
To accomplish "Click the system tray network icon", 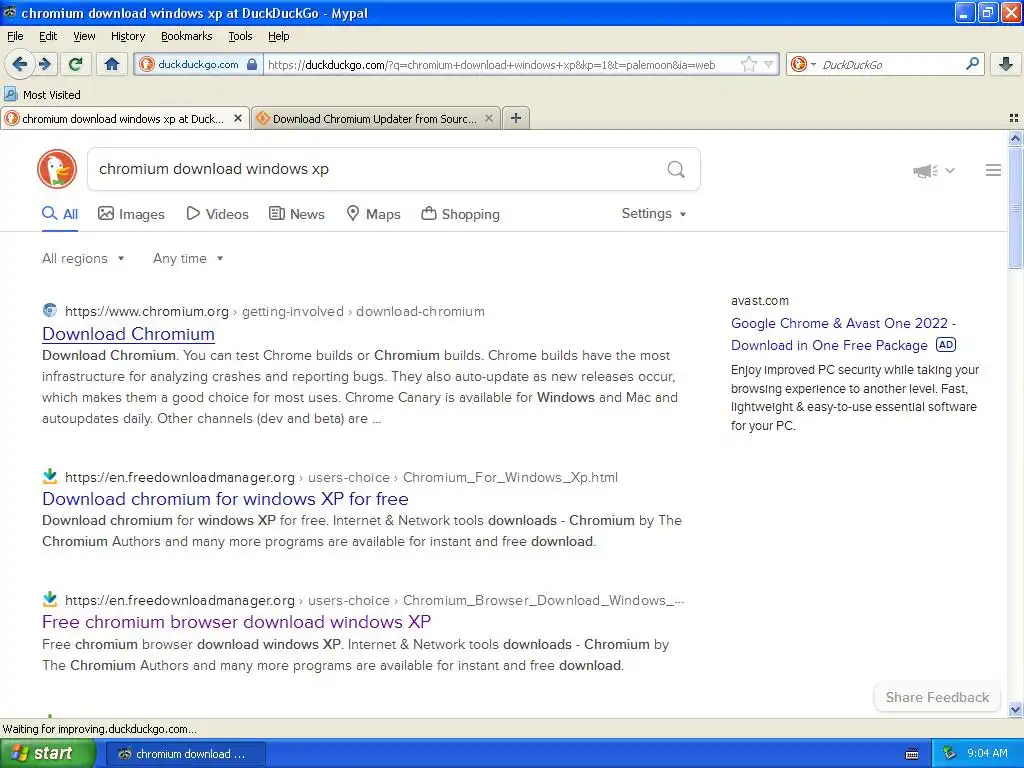I will pyautogui.click(x=949, y=754).
